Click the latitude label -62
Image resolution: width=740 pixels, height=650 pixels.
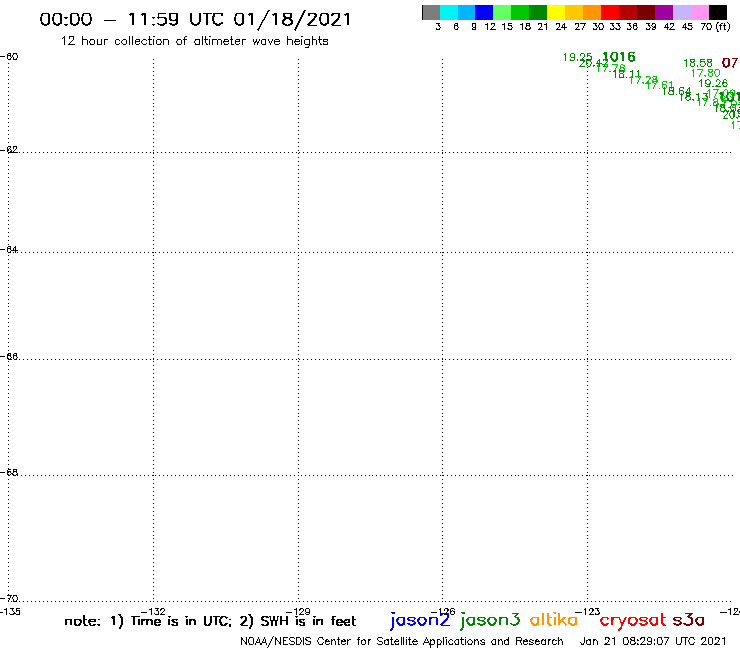pos(9,150)
